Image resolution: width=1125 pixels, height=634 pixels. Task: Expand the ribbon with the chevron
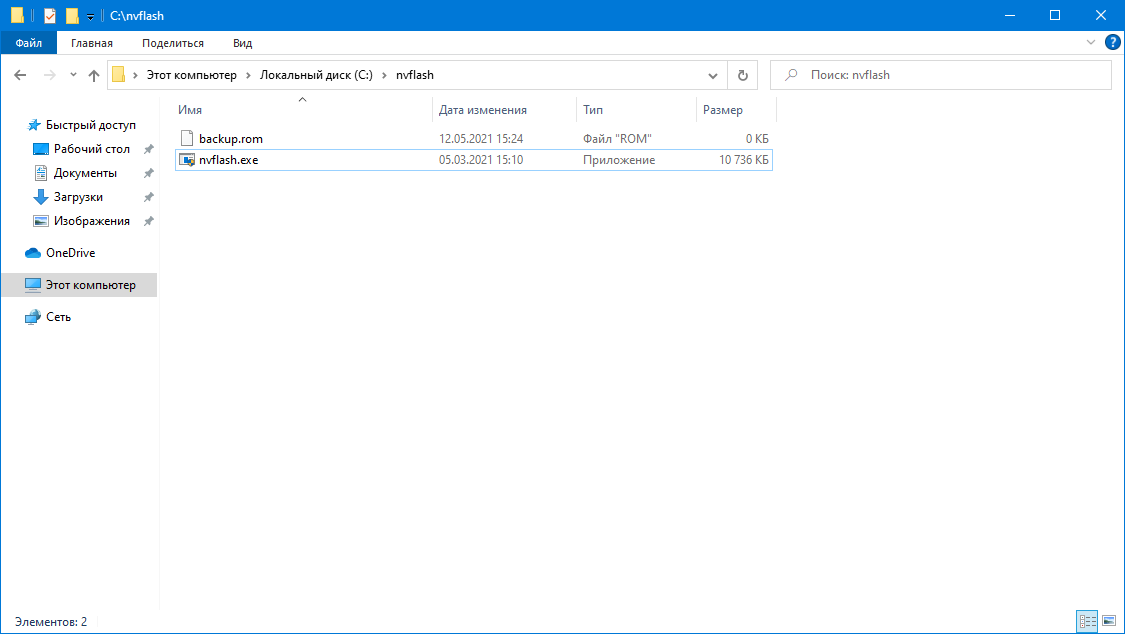(x=1091, y=43)
